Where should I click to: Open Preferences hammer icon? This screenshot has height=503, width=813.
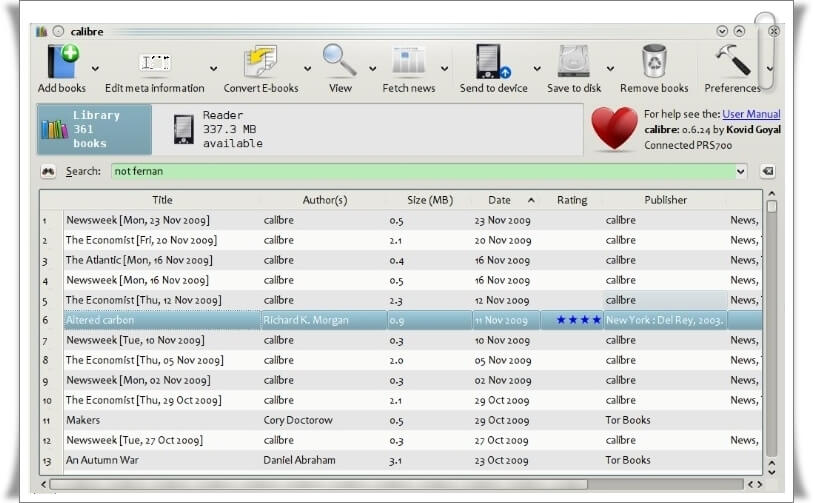pyautogui.click(x=732, y=59)
